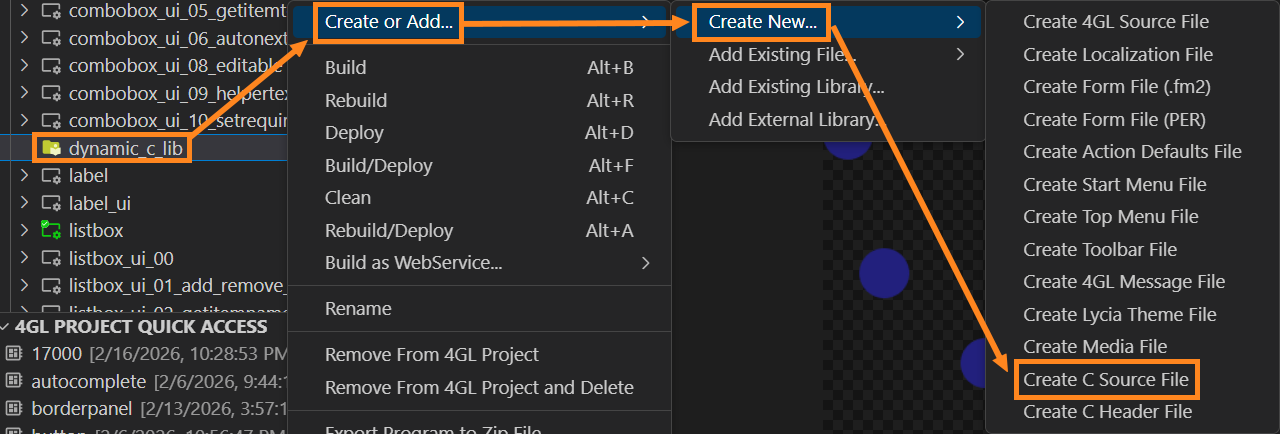
Task: Select Create Lycia Theme File
Action: [x=1119, y=315]
